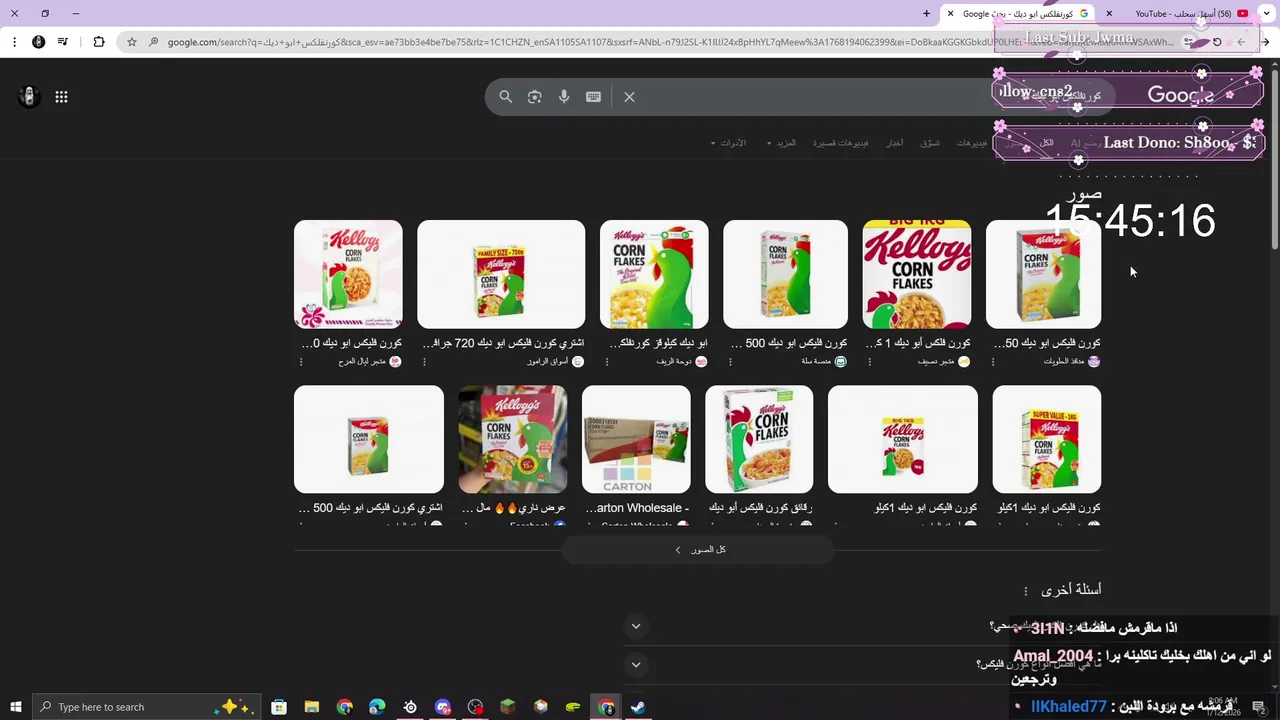Select the تسوّق shopping filter
The width and height of the screenshot is (1280, 720).
tap(930, 143)
